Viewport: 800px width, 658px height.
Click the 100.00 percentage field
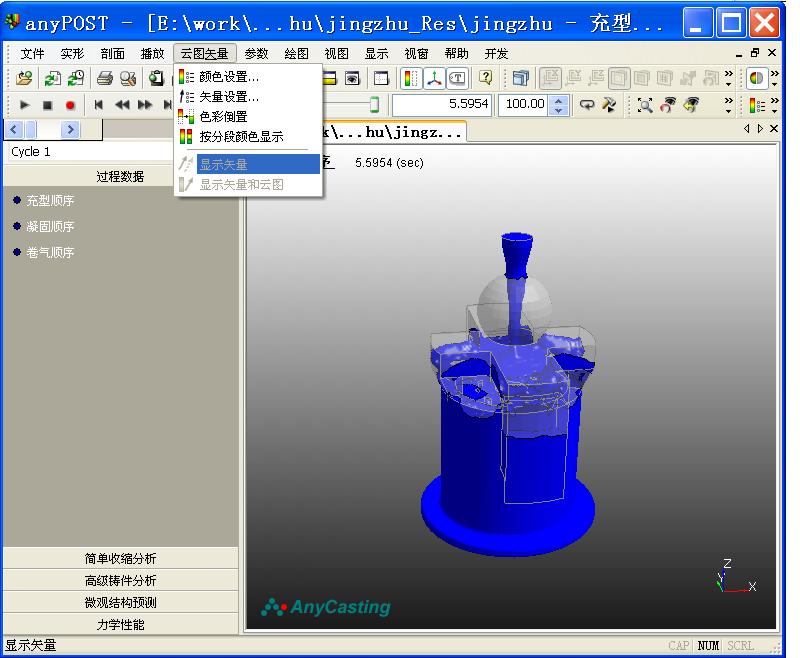point(523,104)
